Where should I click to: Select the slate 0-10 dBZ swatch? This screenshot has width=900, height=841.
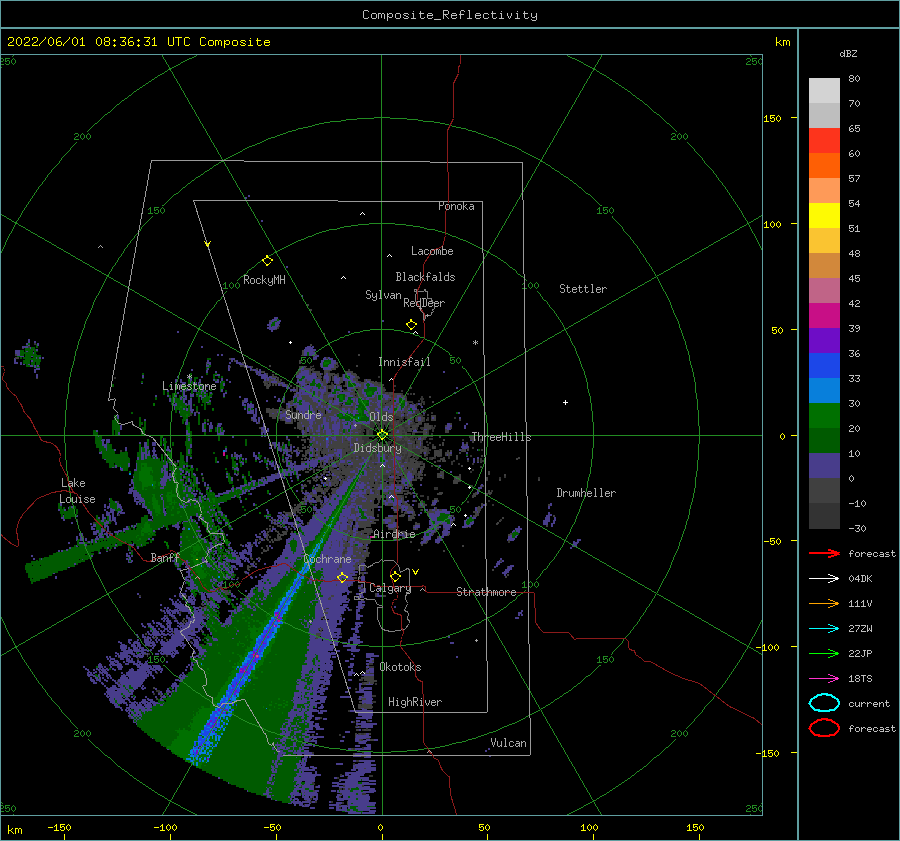pos(824,466)
